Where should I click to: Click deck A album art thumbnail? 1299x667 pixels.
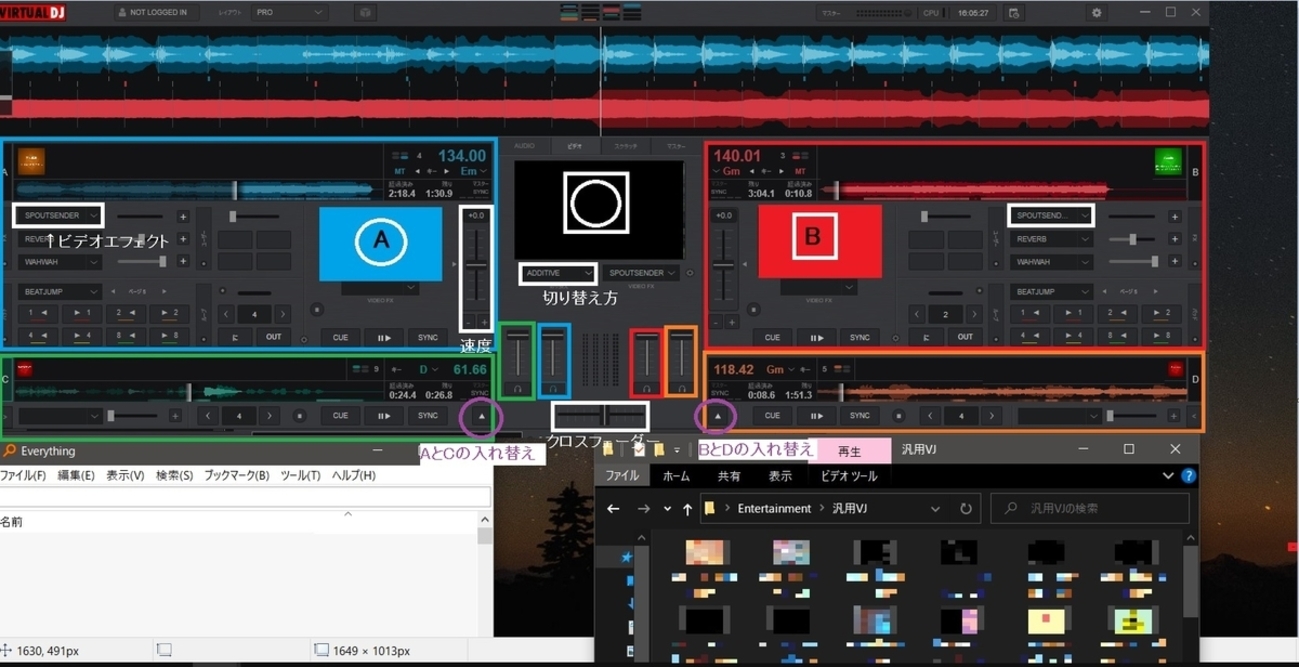coord(31,160)
